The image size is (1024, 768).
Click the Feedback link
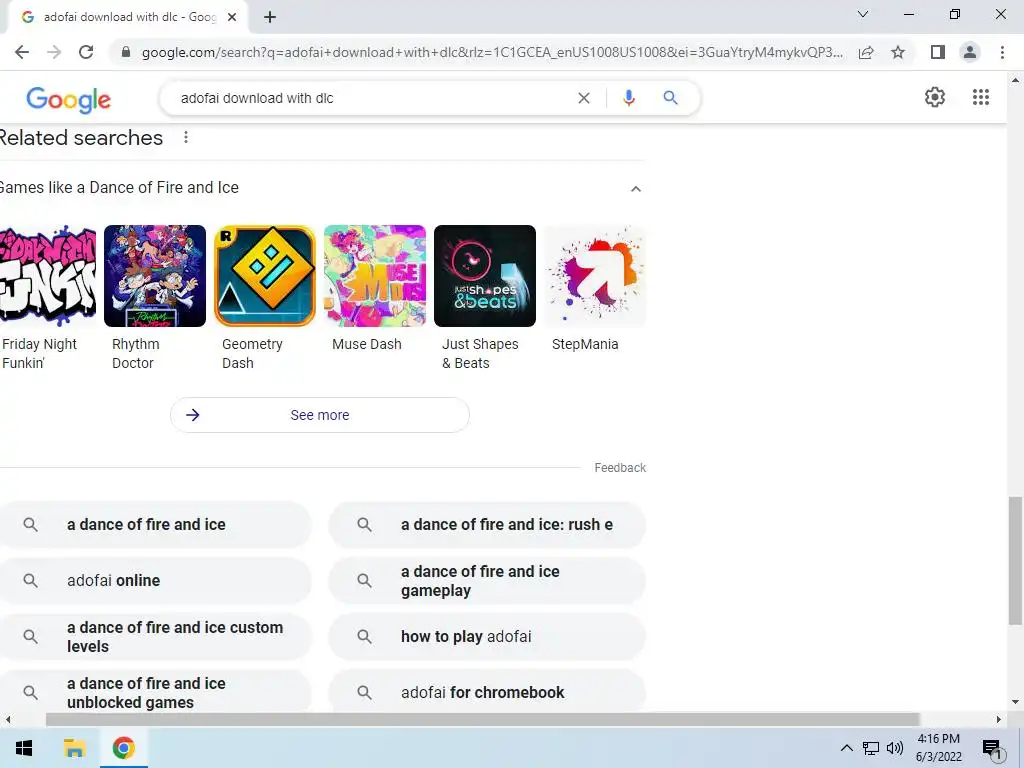(x=620, y=468)
